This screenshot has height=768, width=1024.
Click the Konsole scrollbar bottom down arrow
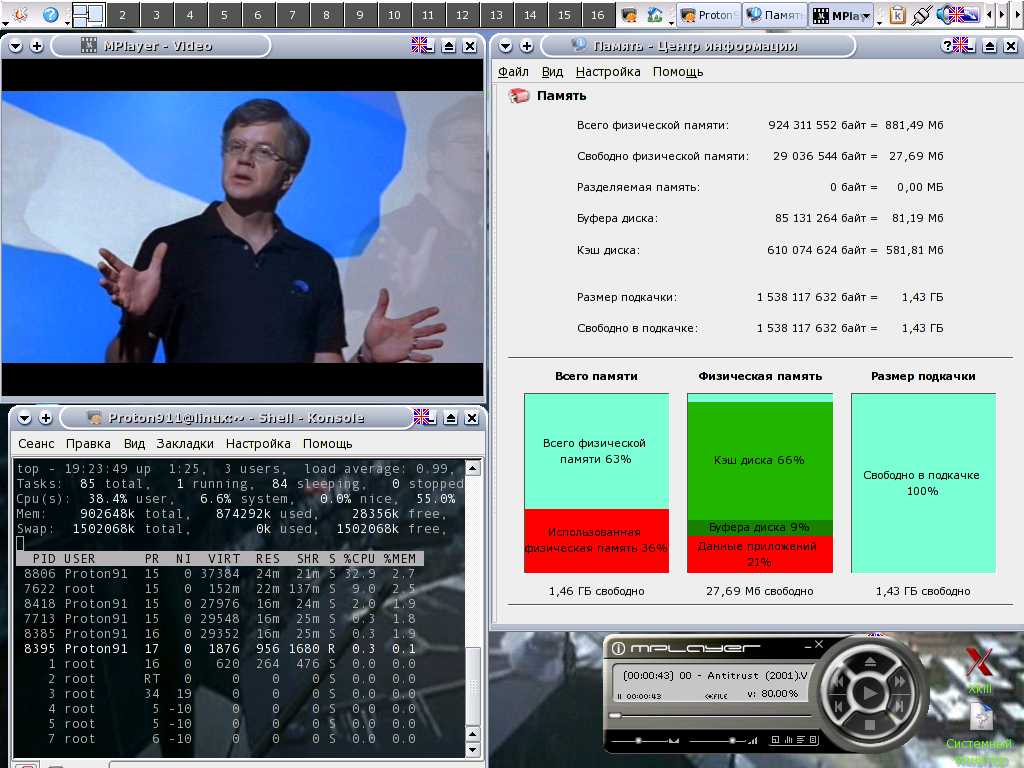click(x=473, y=750)
